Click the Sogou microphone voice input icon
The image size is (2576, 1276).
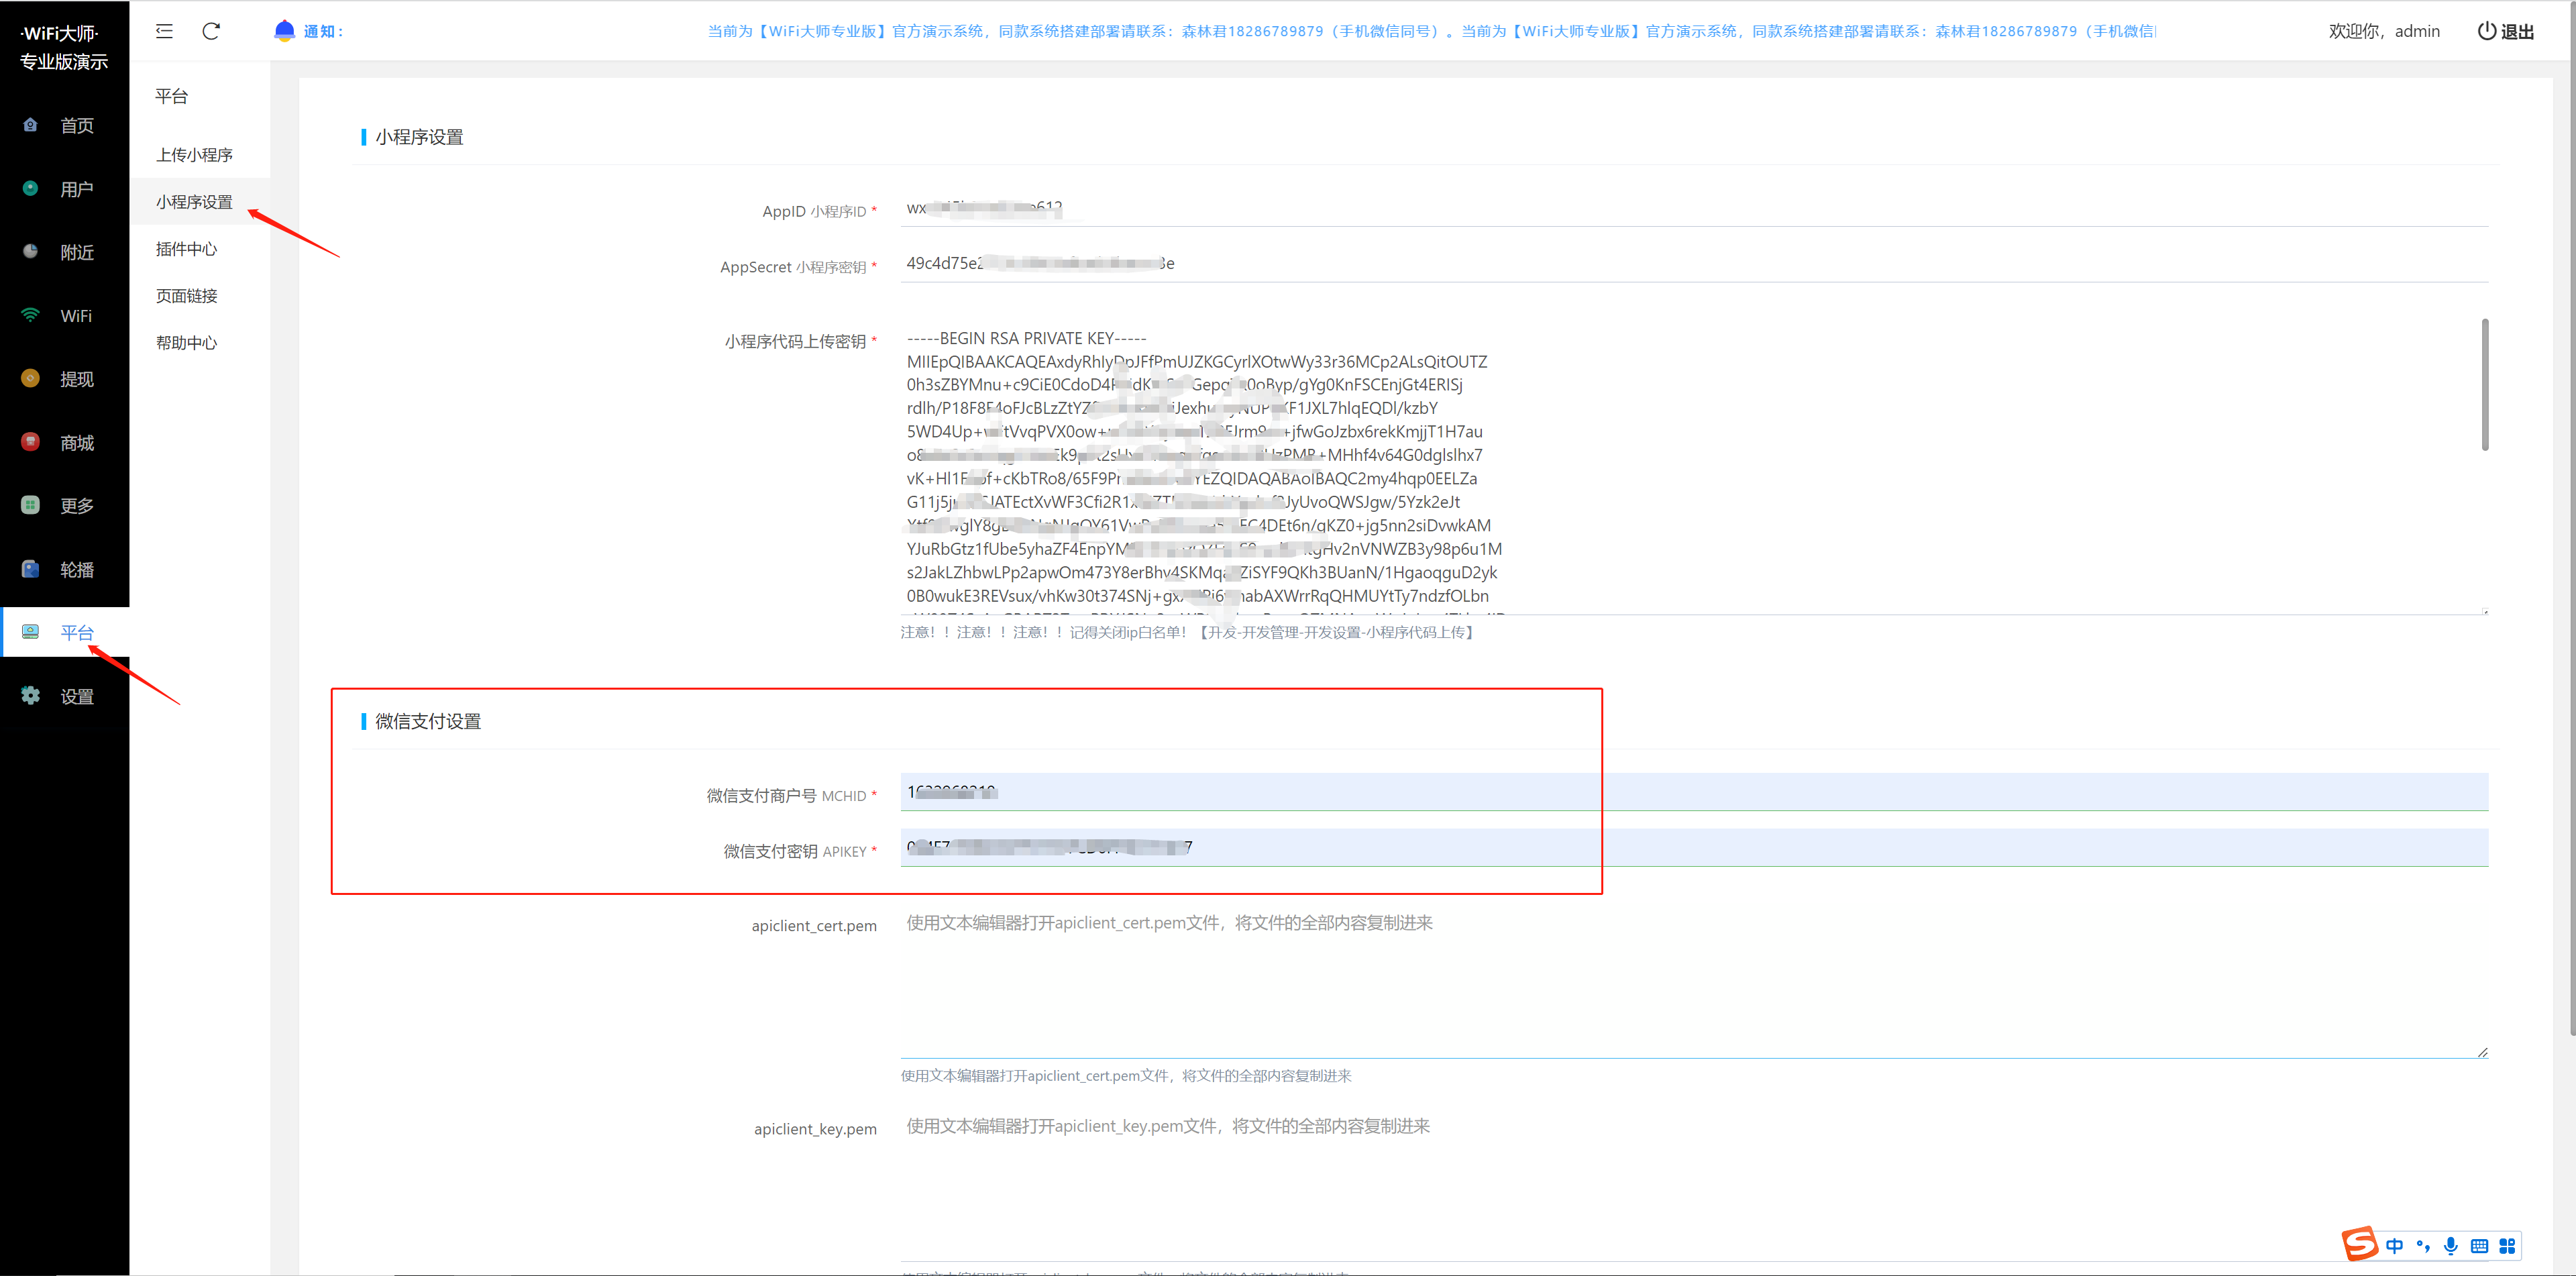pos(2451,1246)
